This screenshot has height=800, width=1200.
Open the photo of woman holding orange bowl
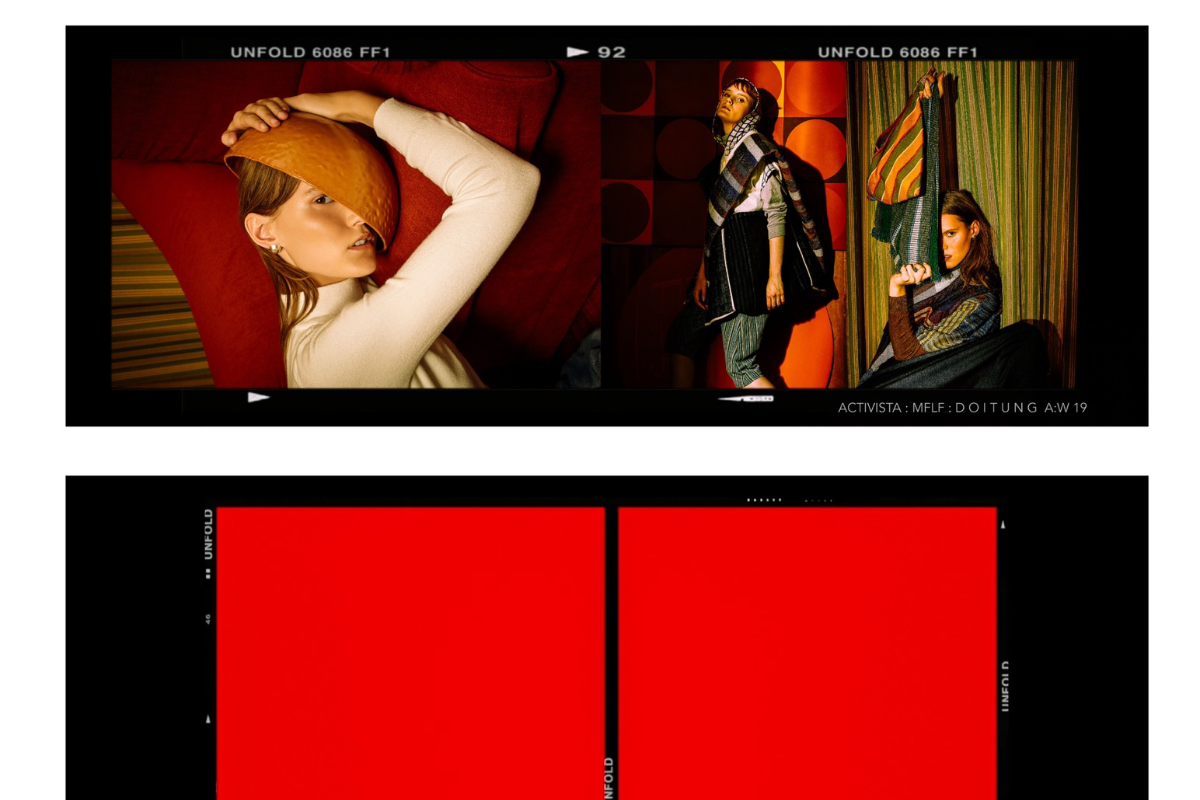click(355, 225)
